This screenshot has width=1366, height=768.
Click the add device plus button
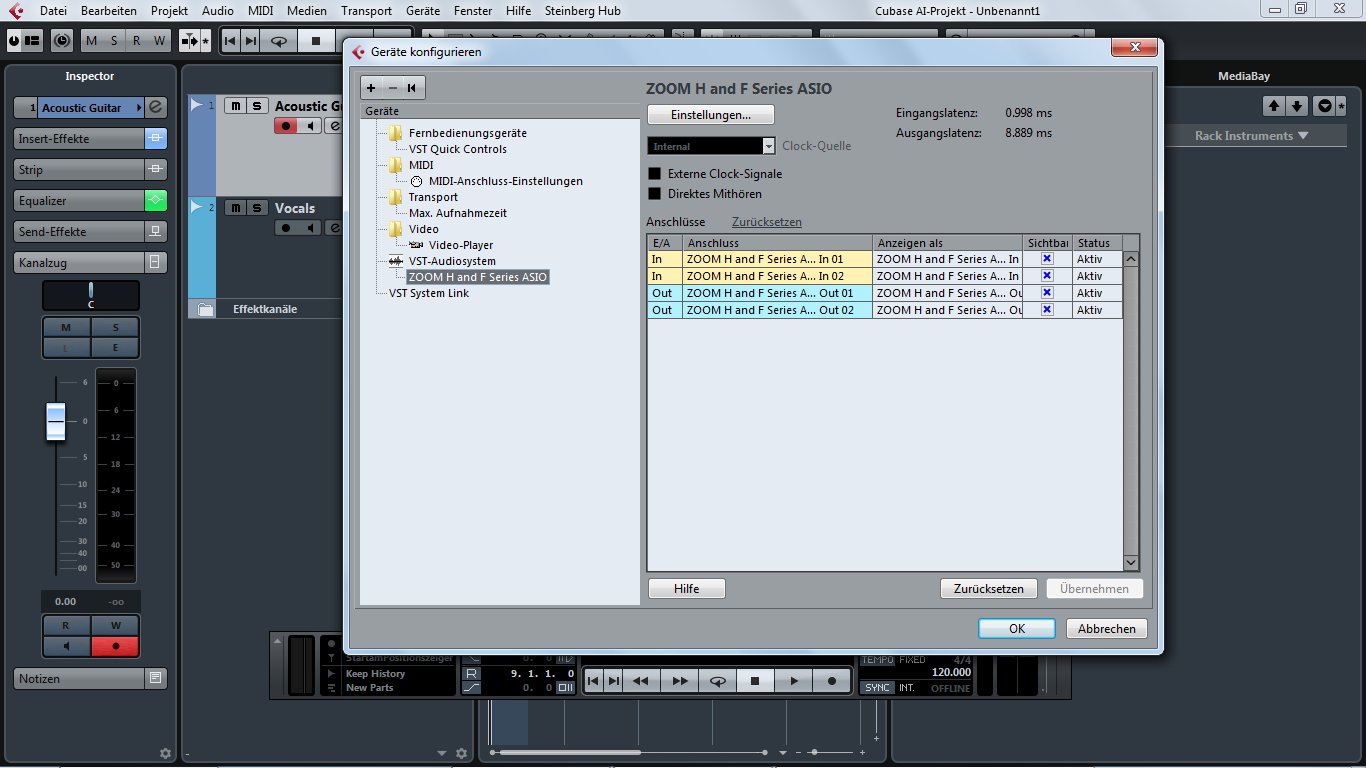tap(371, 88)
